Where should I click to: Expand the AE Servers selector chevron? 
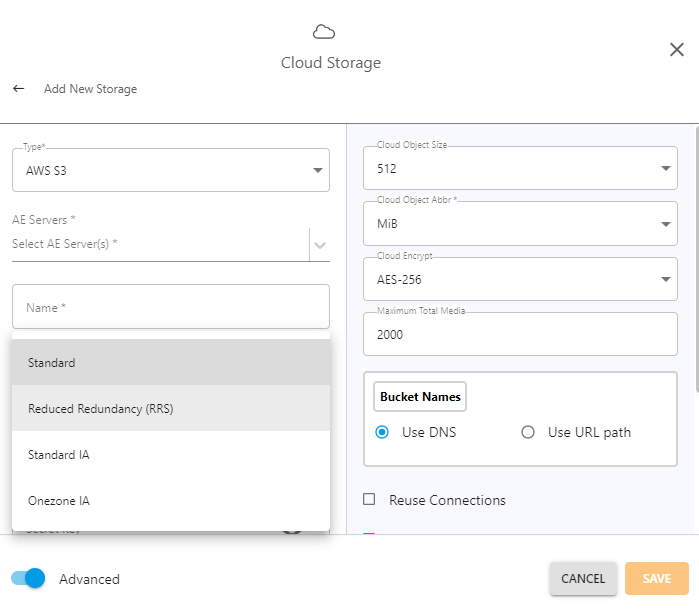319,244
